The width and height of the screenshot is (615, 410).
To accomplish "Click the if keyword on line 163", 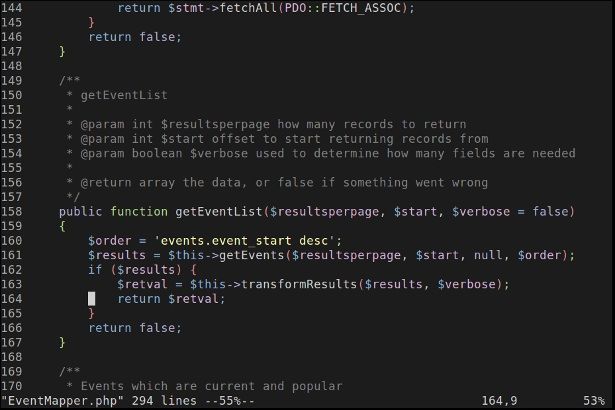I will [95, 269].
